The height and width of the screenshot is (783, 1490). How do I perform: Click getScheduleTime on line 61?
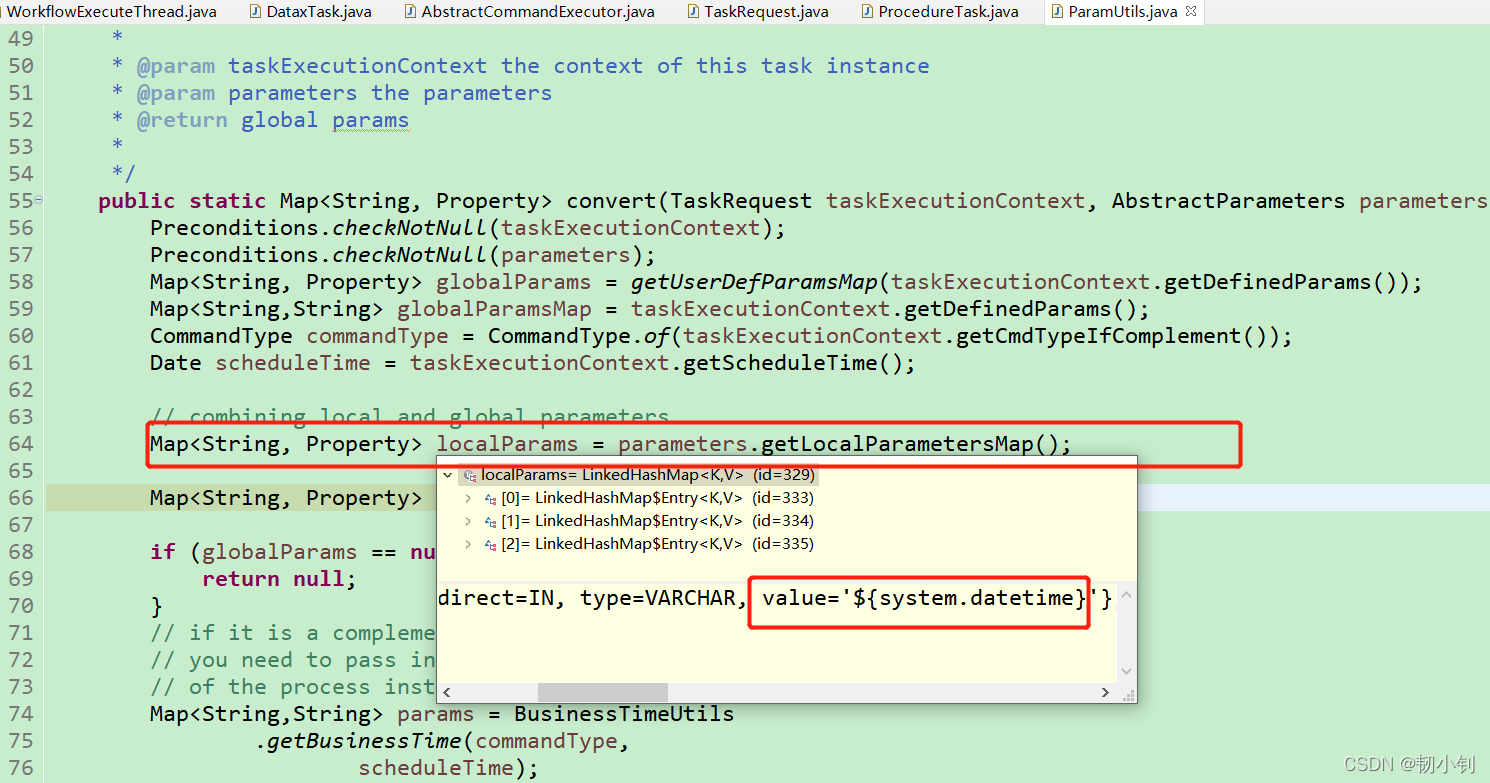point(780,363)
